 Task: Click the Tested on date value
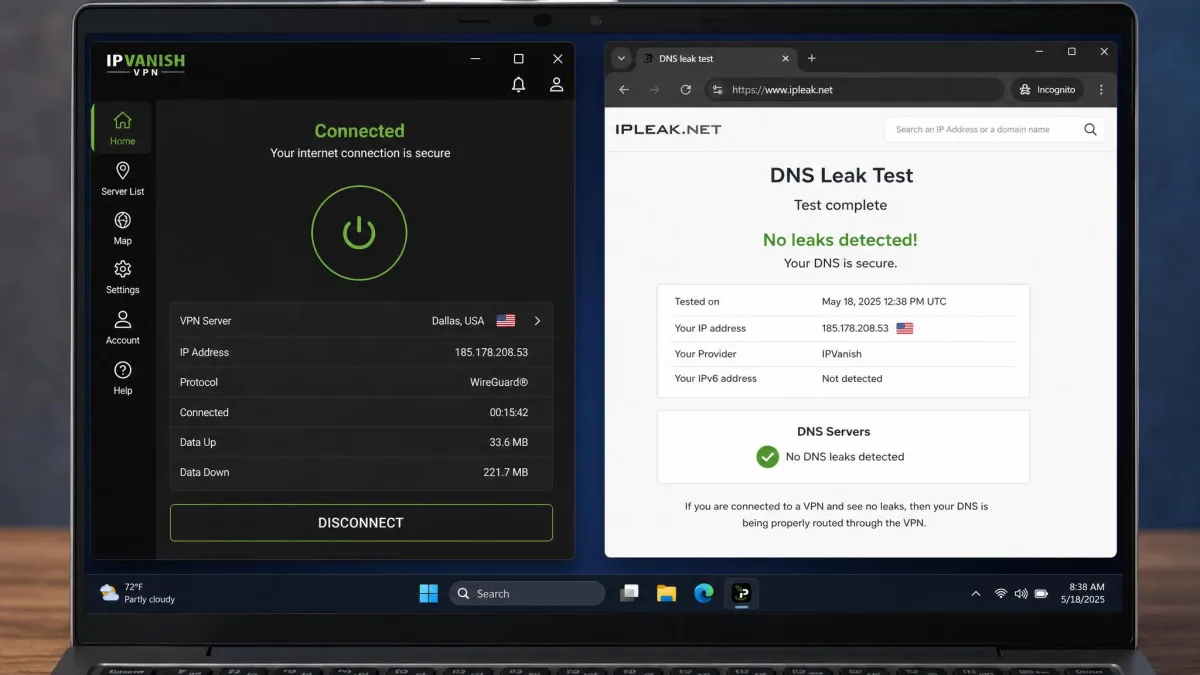[x=883, y=301]
